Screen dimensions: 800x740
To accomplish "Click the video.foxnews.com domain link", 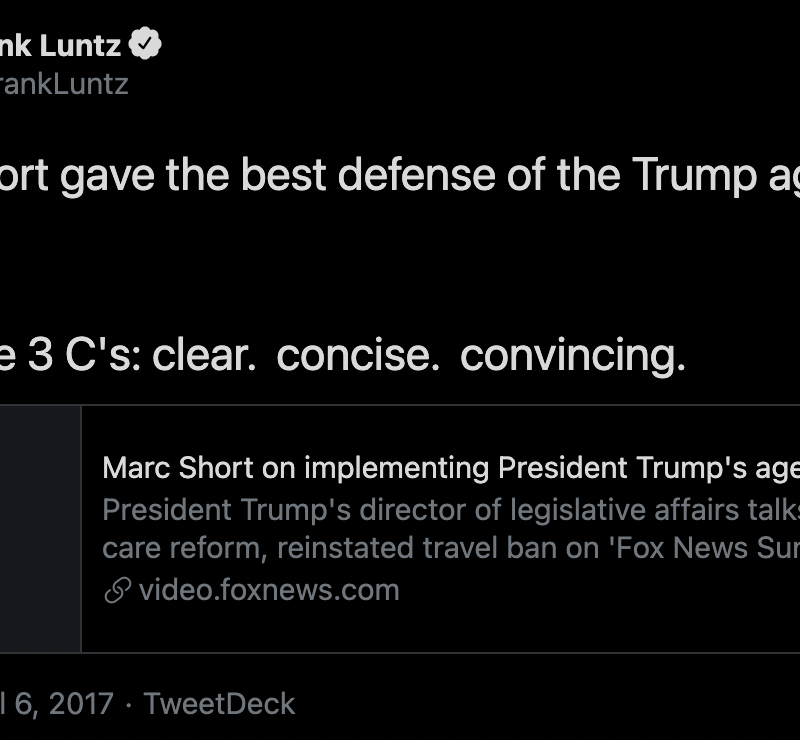I will [x=269, y=590].
